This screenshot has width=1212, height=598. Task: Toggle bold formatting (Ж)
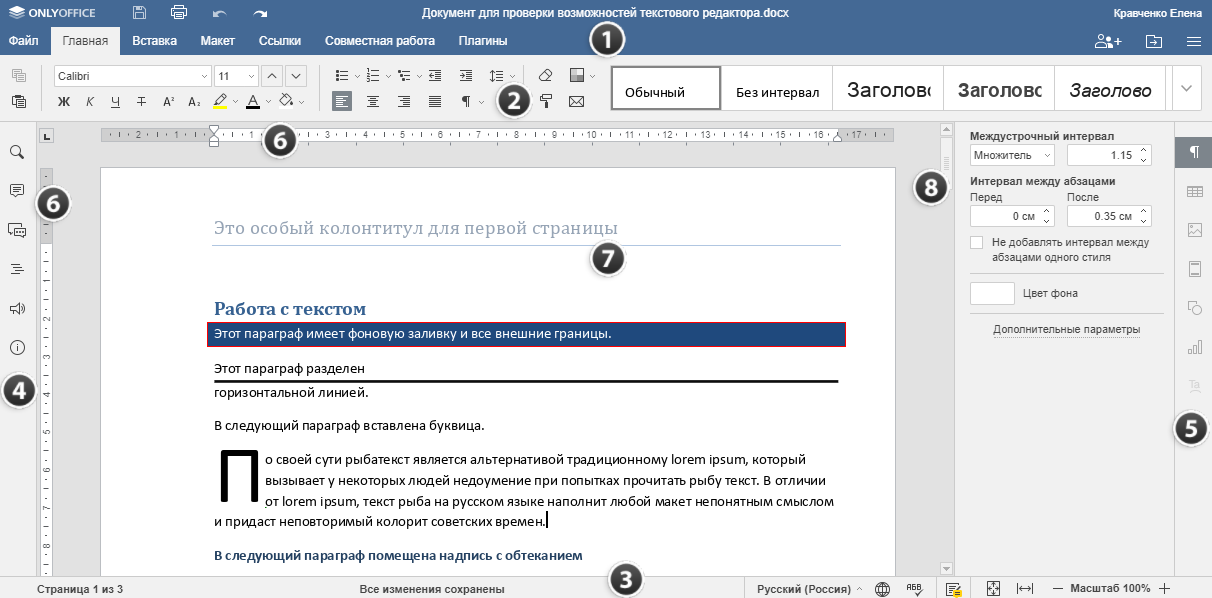pyautogui.click(x=64, y=101)
